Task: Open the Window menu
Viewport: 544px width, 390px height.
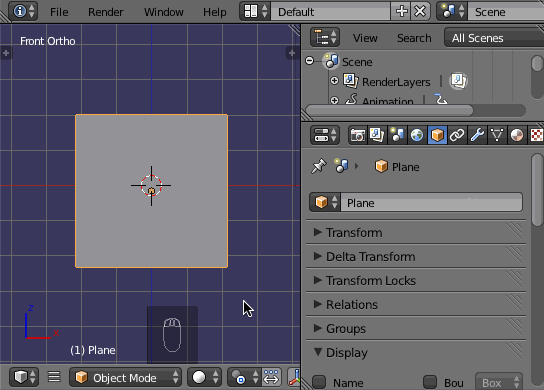Action: click(164, 12)
